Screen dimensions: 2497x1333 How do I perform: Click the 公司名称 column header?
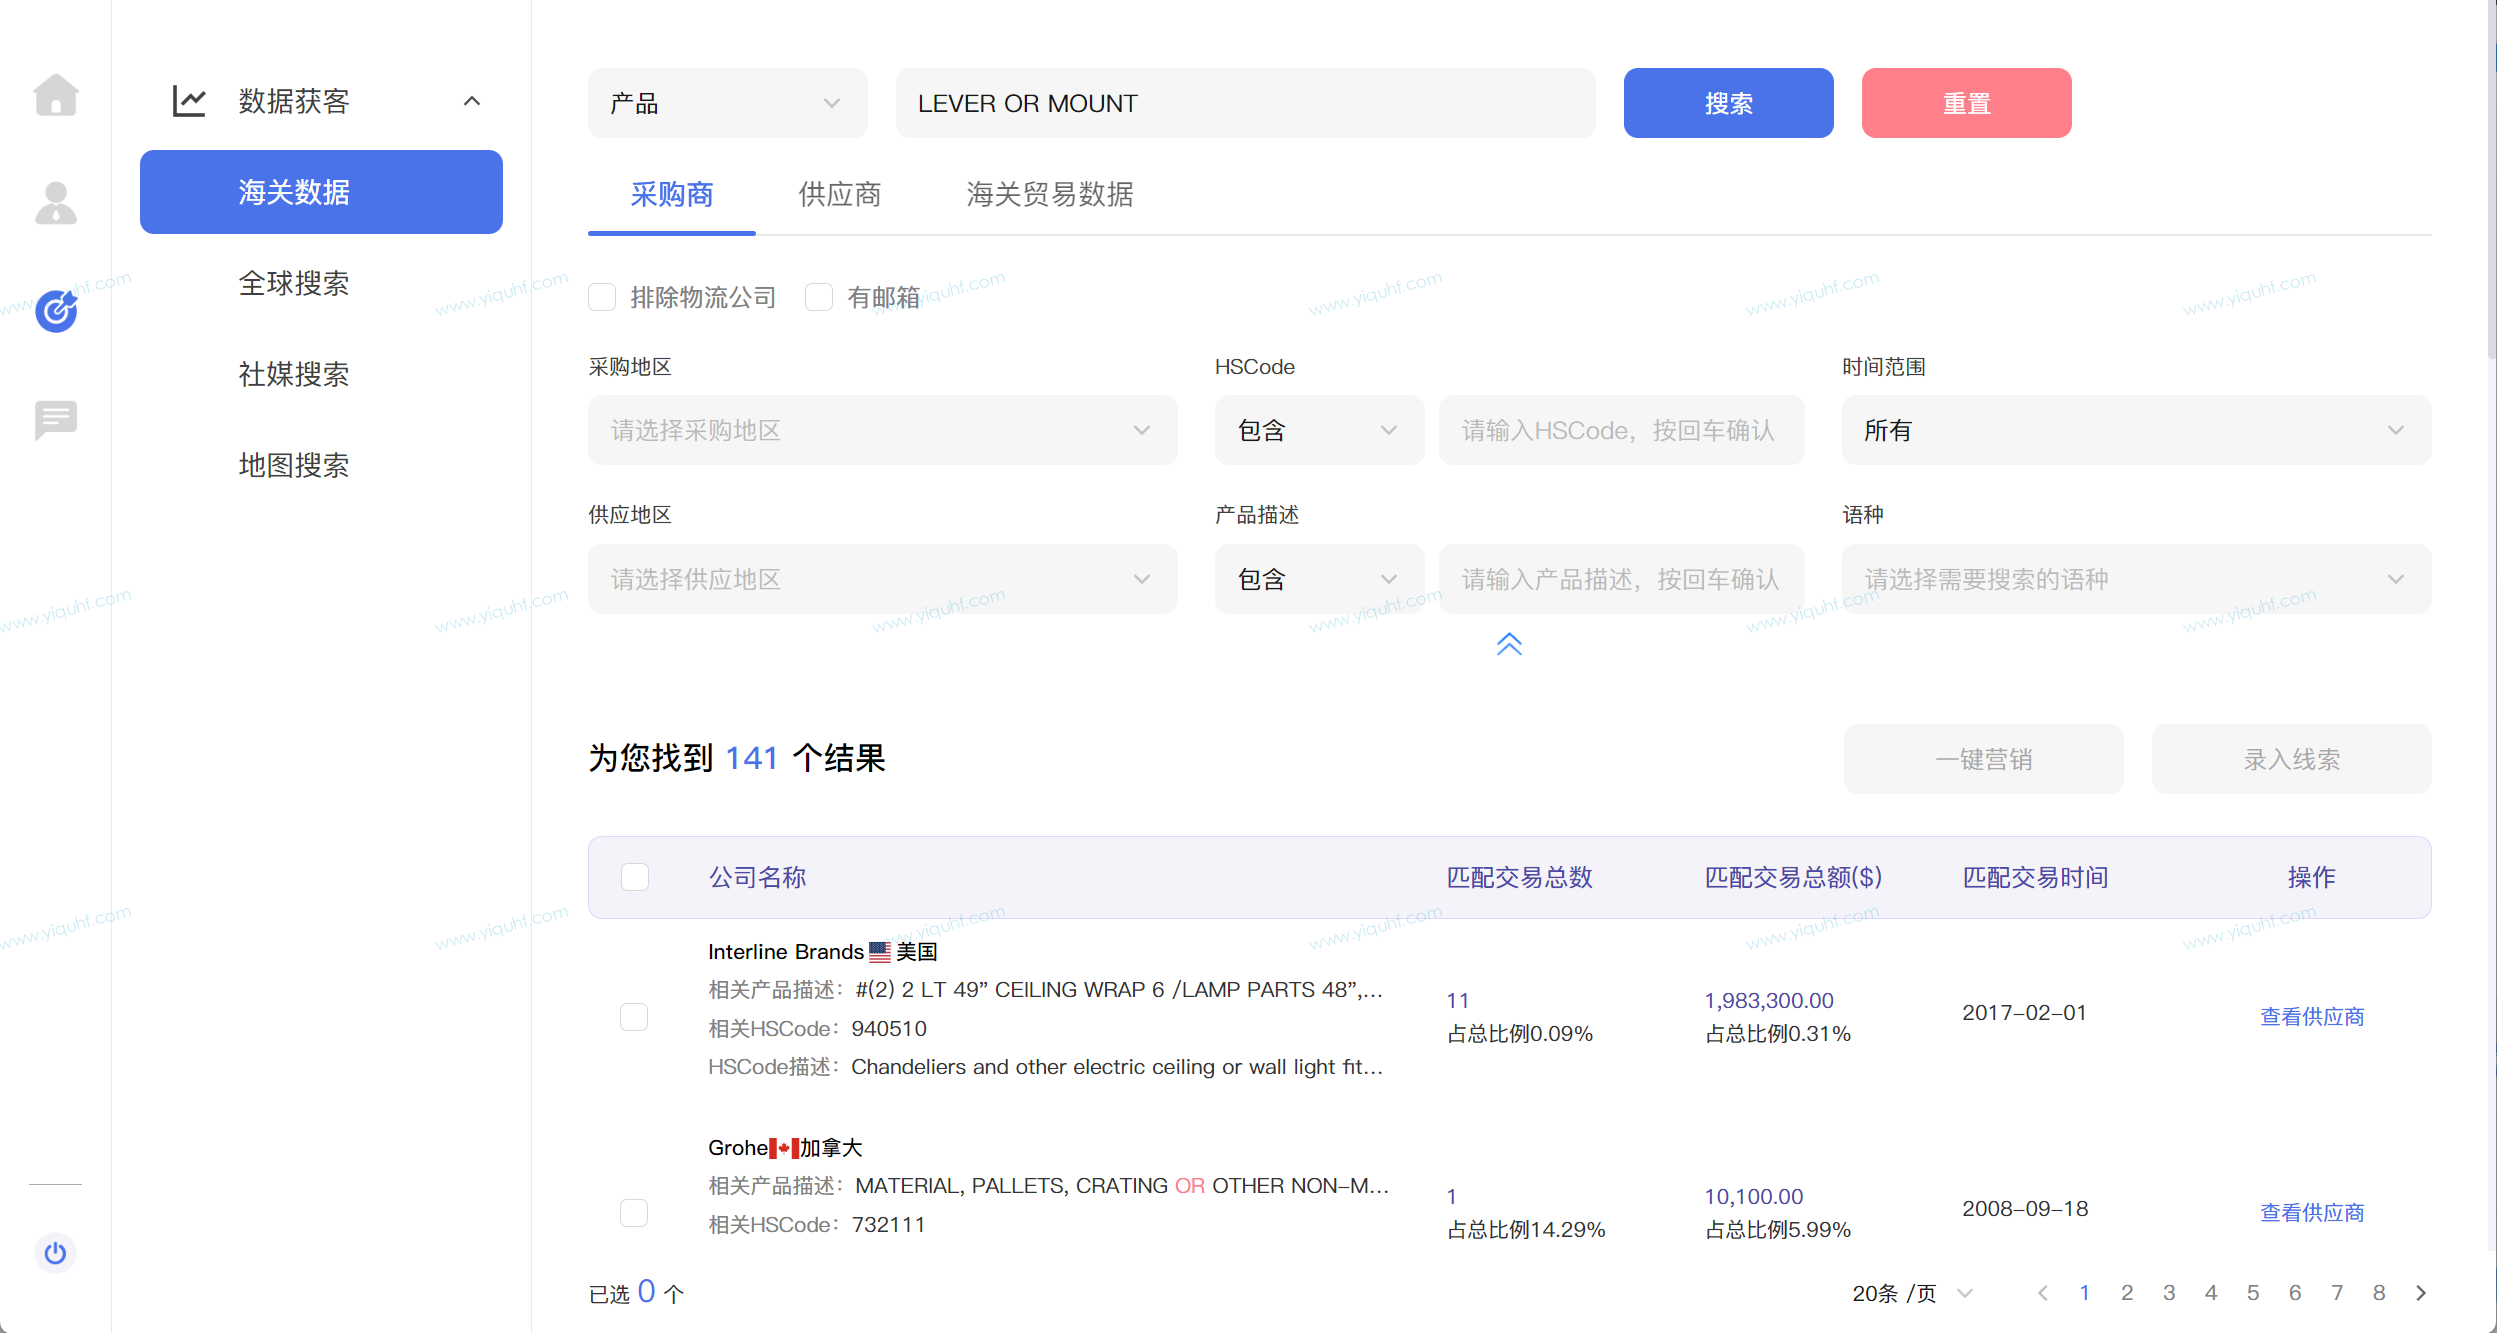coord(757,877)
